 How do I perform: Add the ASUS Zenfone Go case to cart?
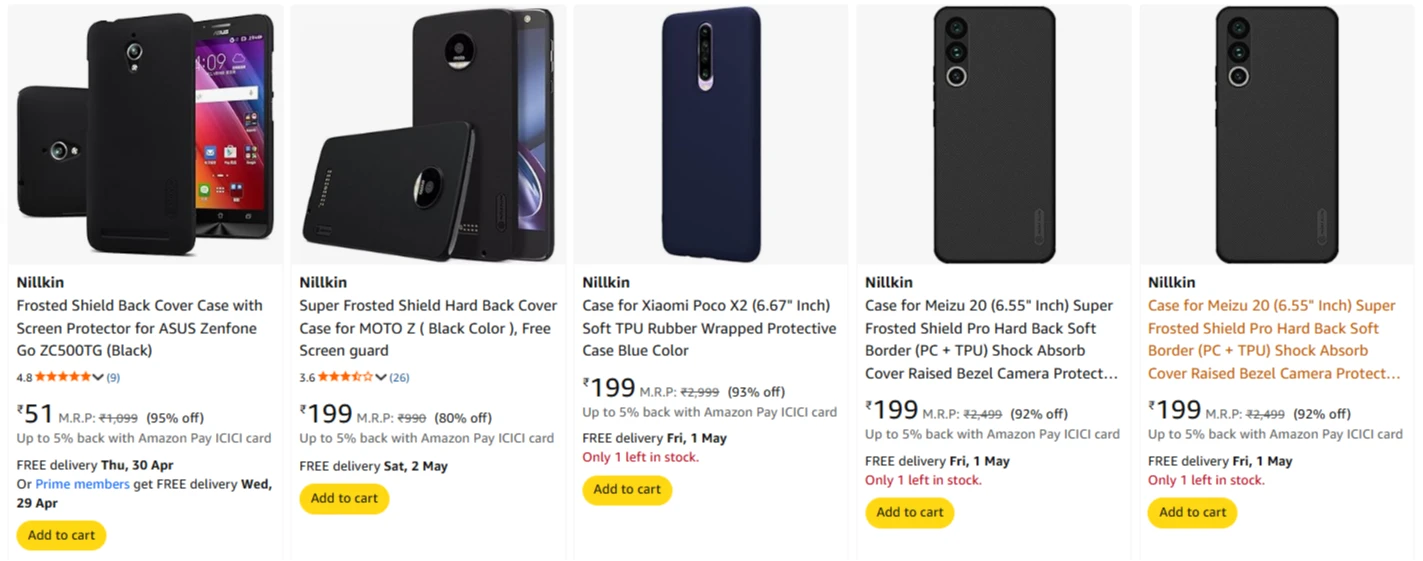click(x=62, y=535)
